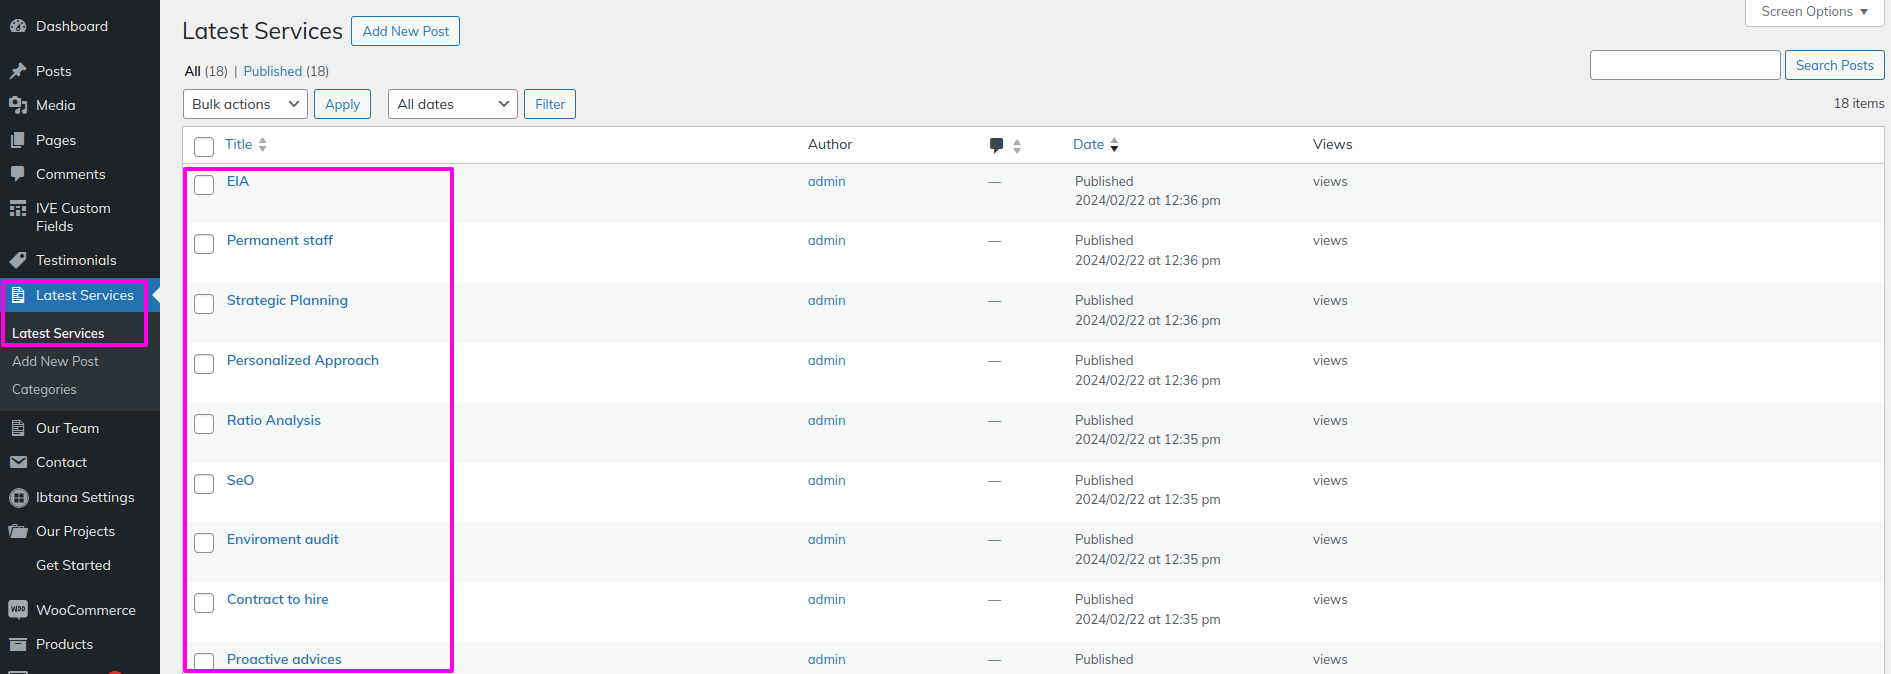Expand the Screen Options panel
The height and width of the screenshot is (674, 1891).
(1814, 12)
